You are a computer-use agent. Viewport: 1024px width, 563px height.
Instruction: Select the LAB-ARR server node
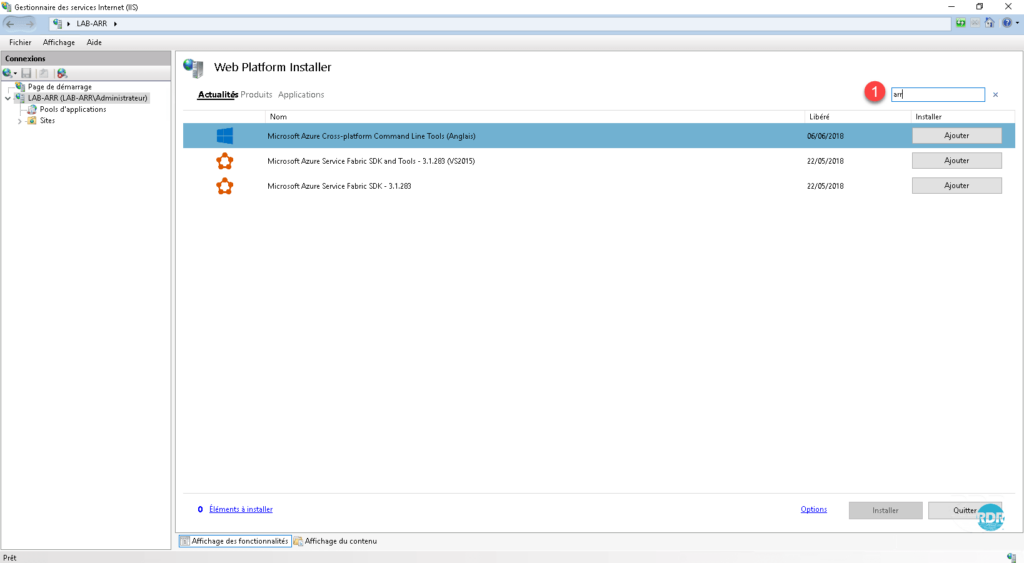click(88, 98)
